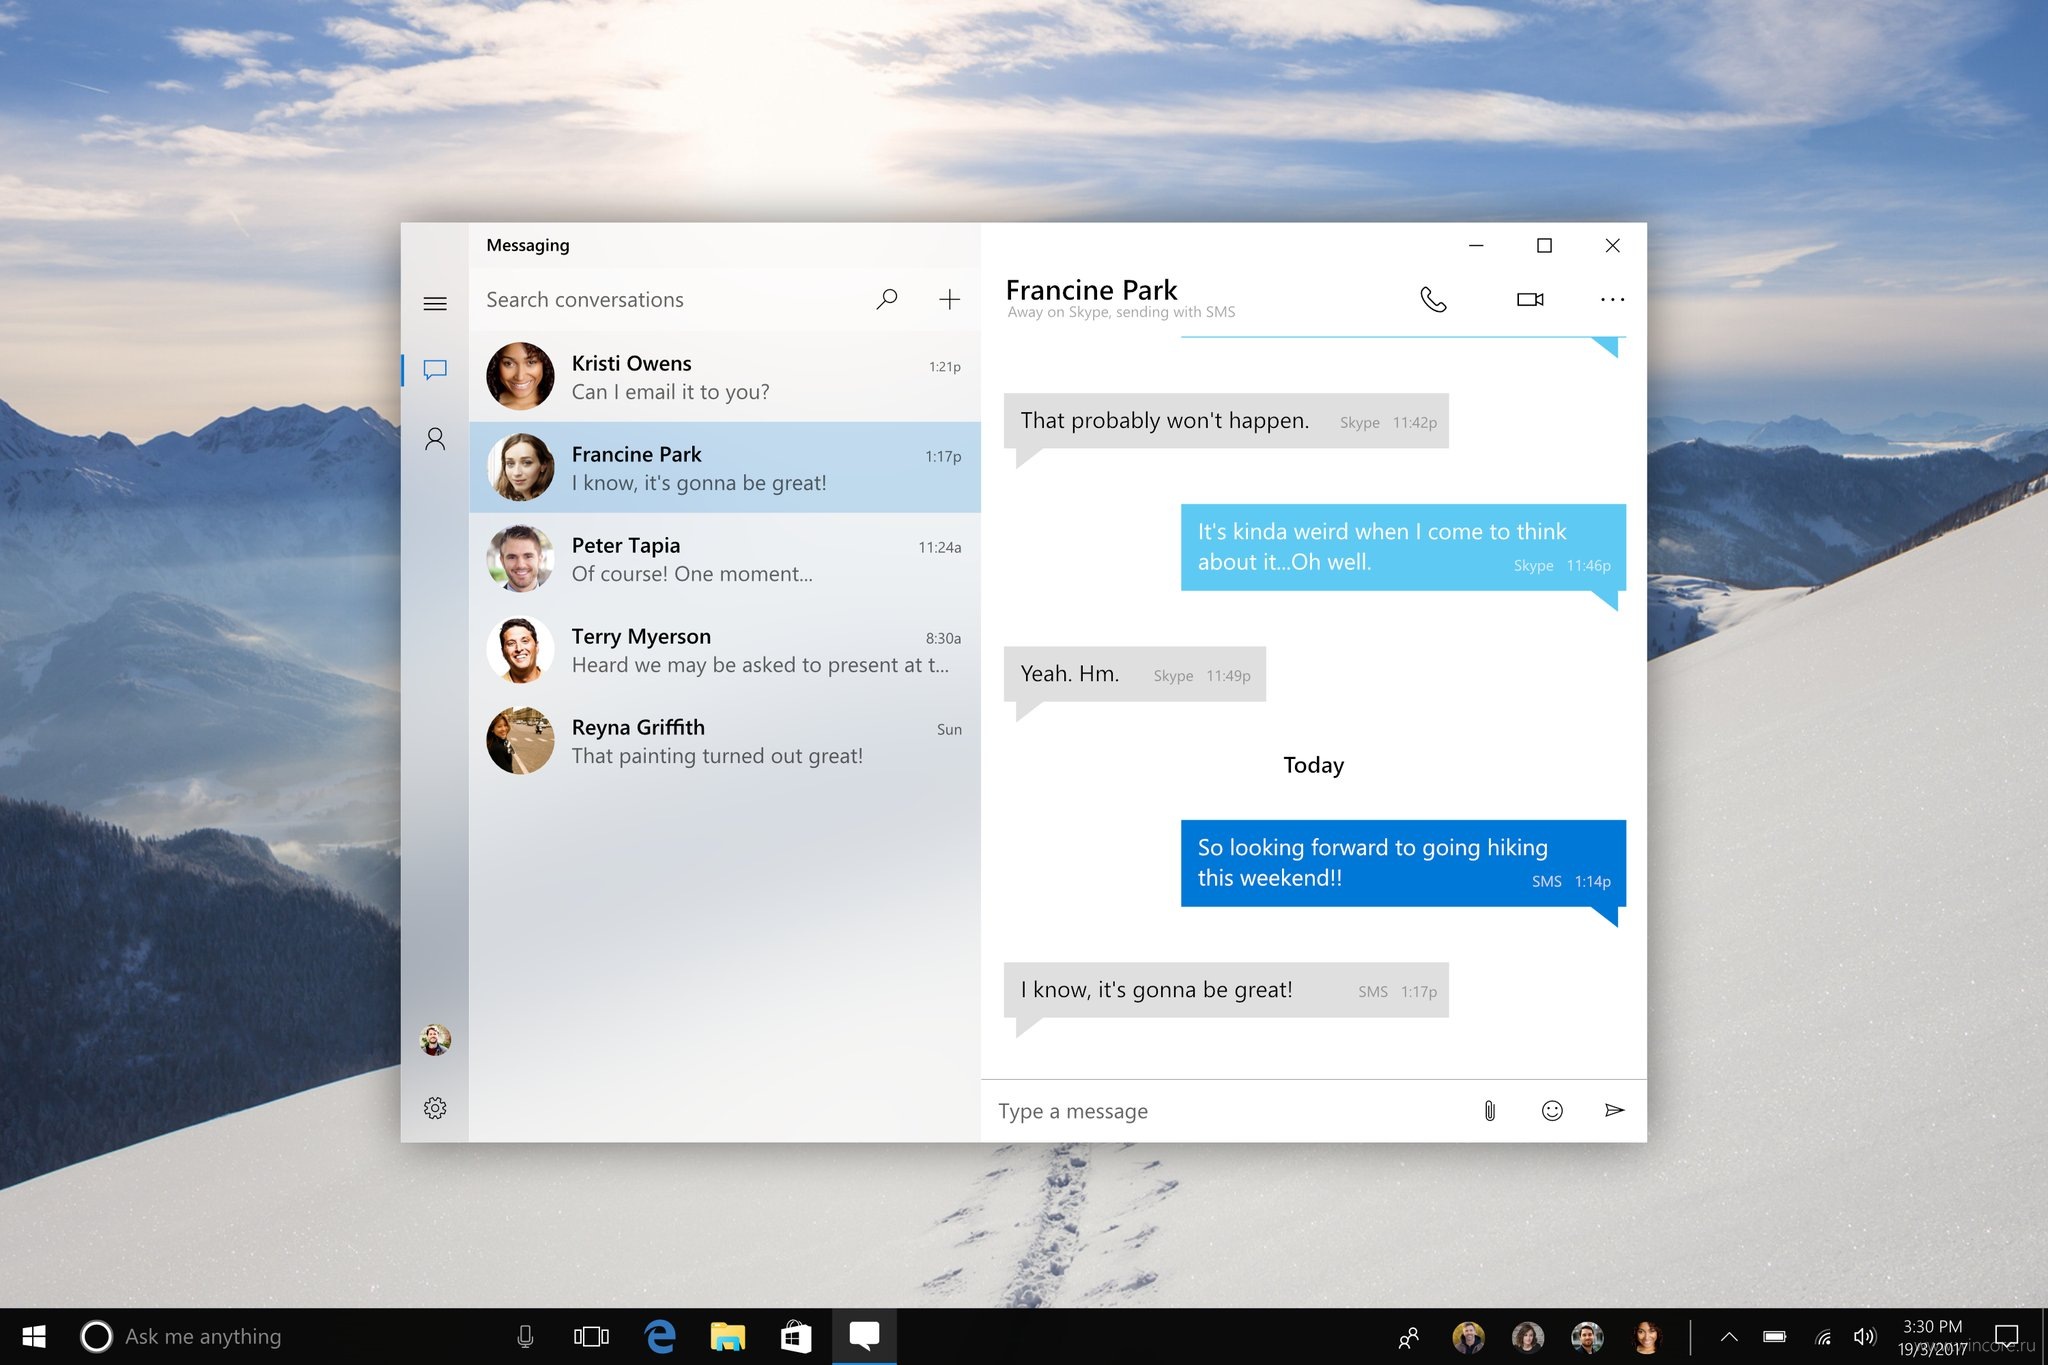Click the 'So looking forward to going hiking' message
This screenshot has height=1365, width=2048.
click(1403, 863)
